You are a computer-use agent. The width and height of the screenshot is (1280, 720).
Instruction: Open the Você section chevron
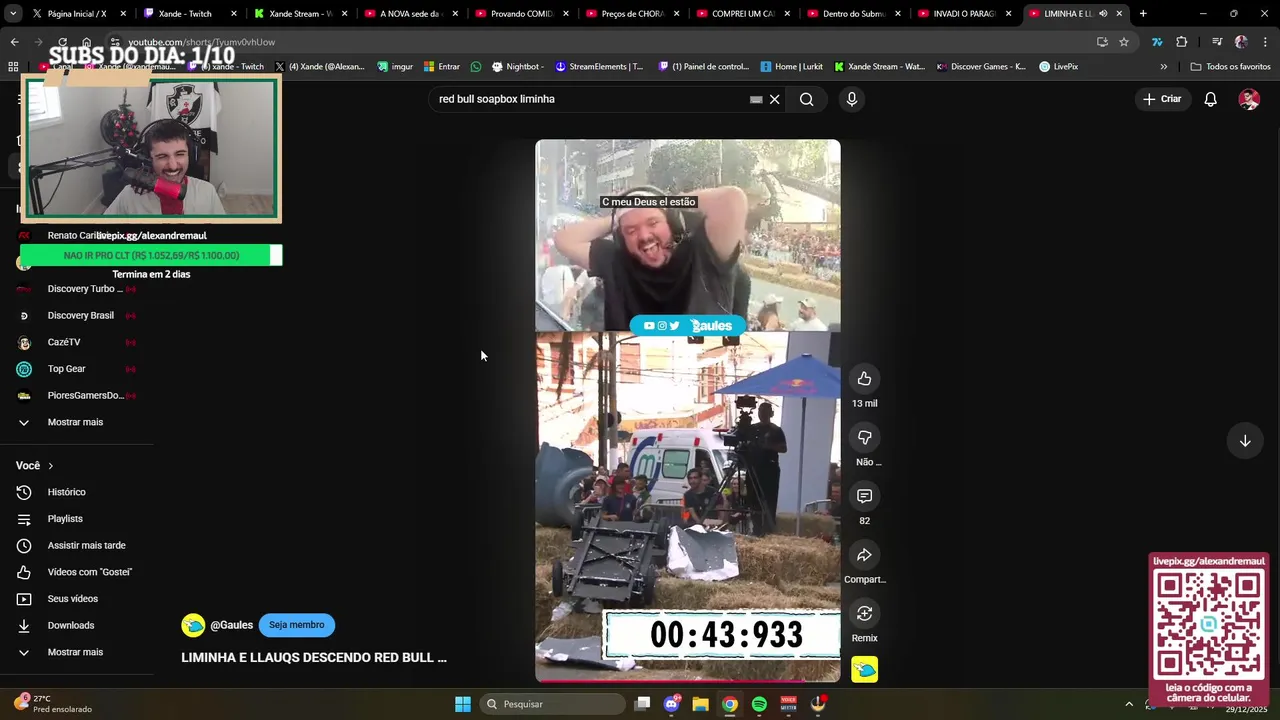pyautogui.click(x=51, y=466)
